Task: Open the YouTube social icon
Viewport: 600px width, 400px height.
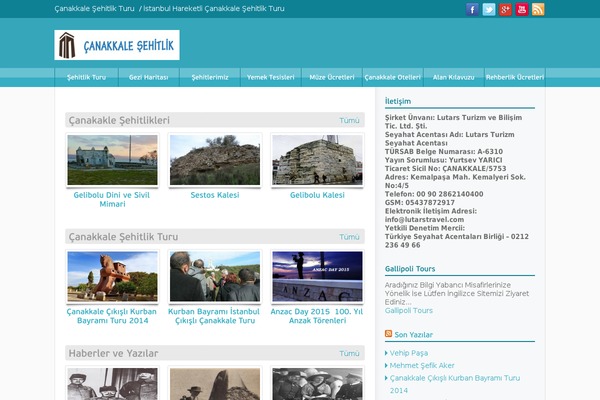Action: 522,9
